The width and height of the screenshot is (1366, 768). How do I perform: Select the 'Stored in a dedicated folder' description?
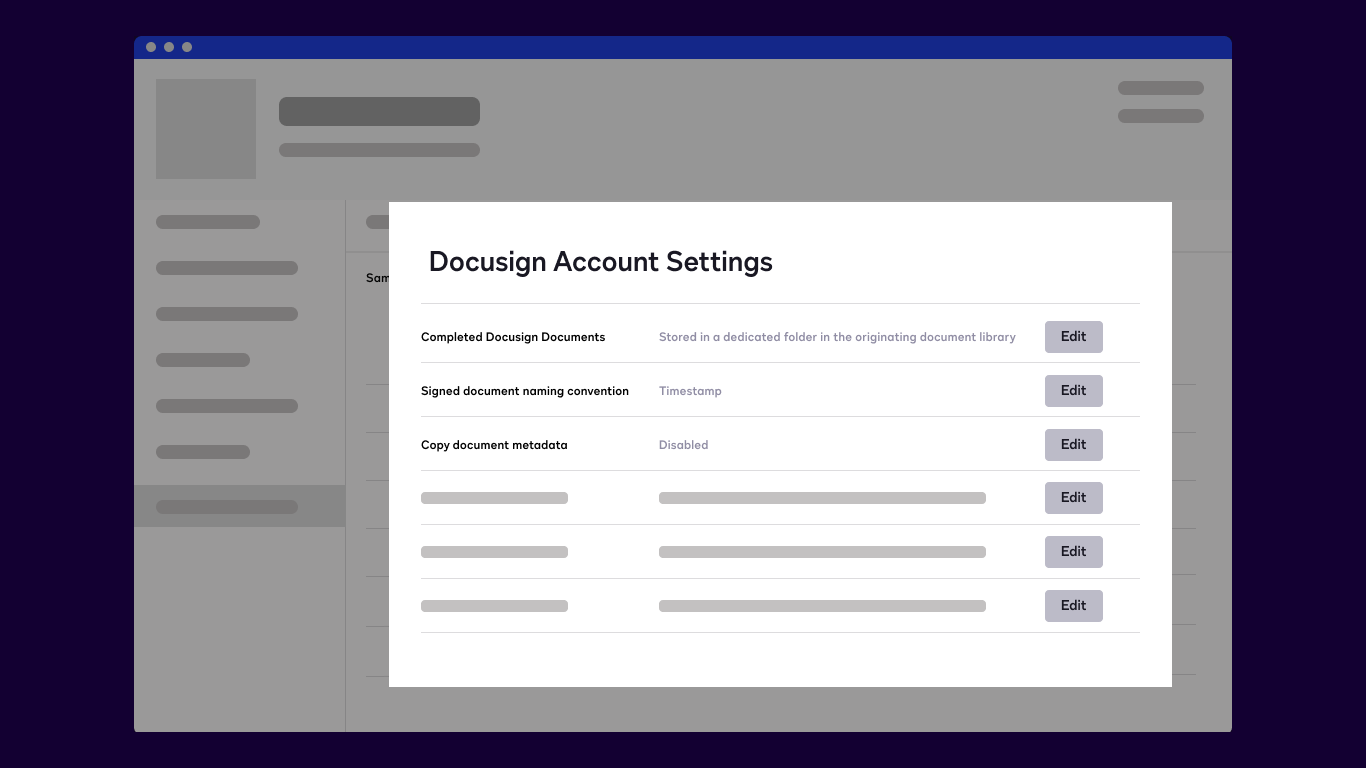coord(837,337)
